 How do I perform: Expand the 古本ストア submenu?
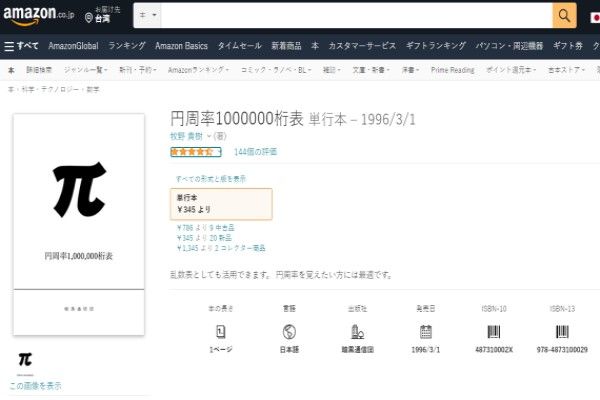pos(567,70)
